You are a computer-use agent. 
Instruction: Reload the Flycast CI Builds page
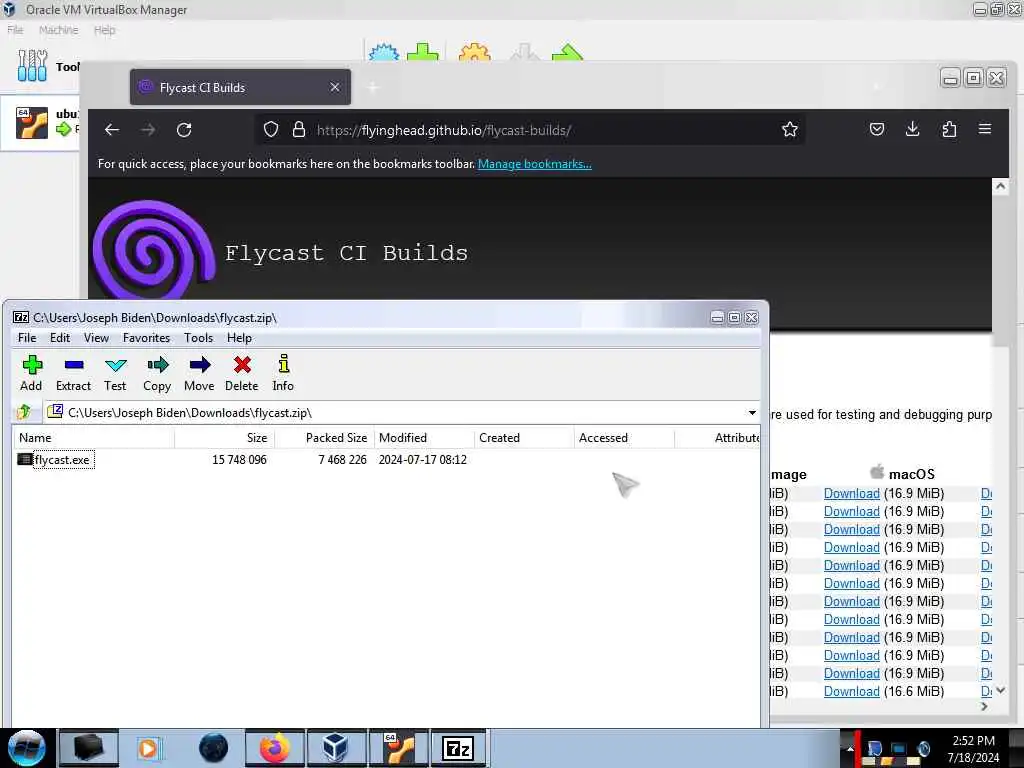pos(184,130)
